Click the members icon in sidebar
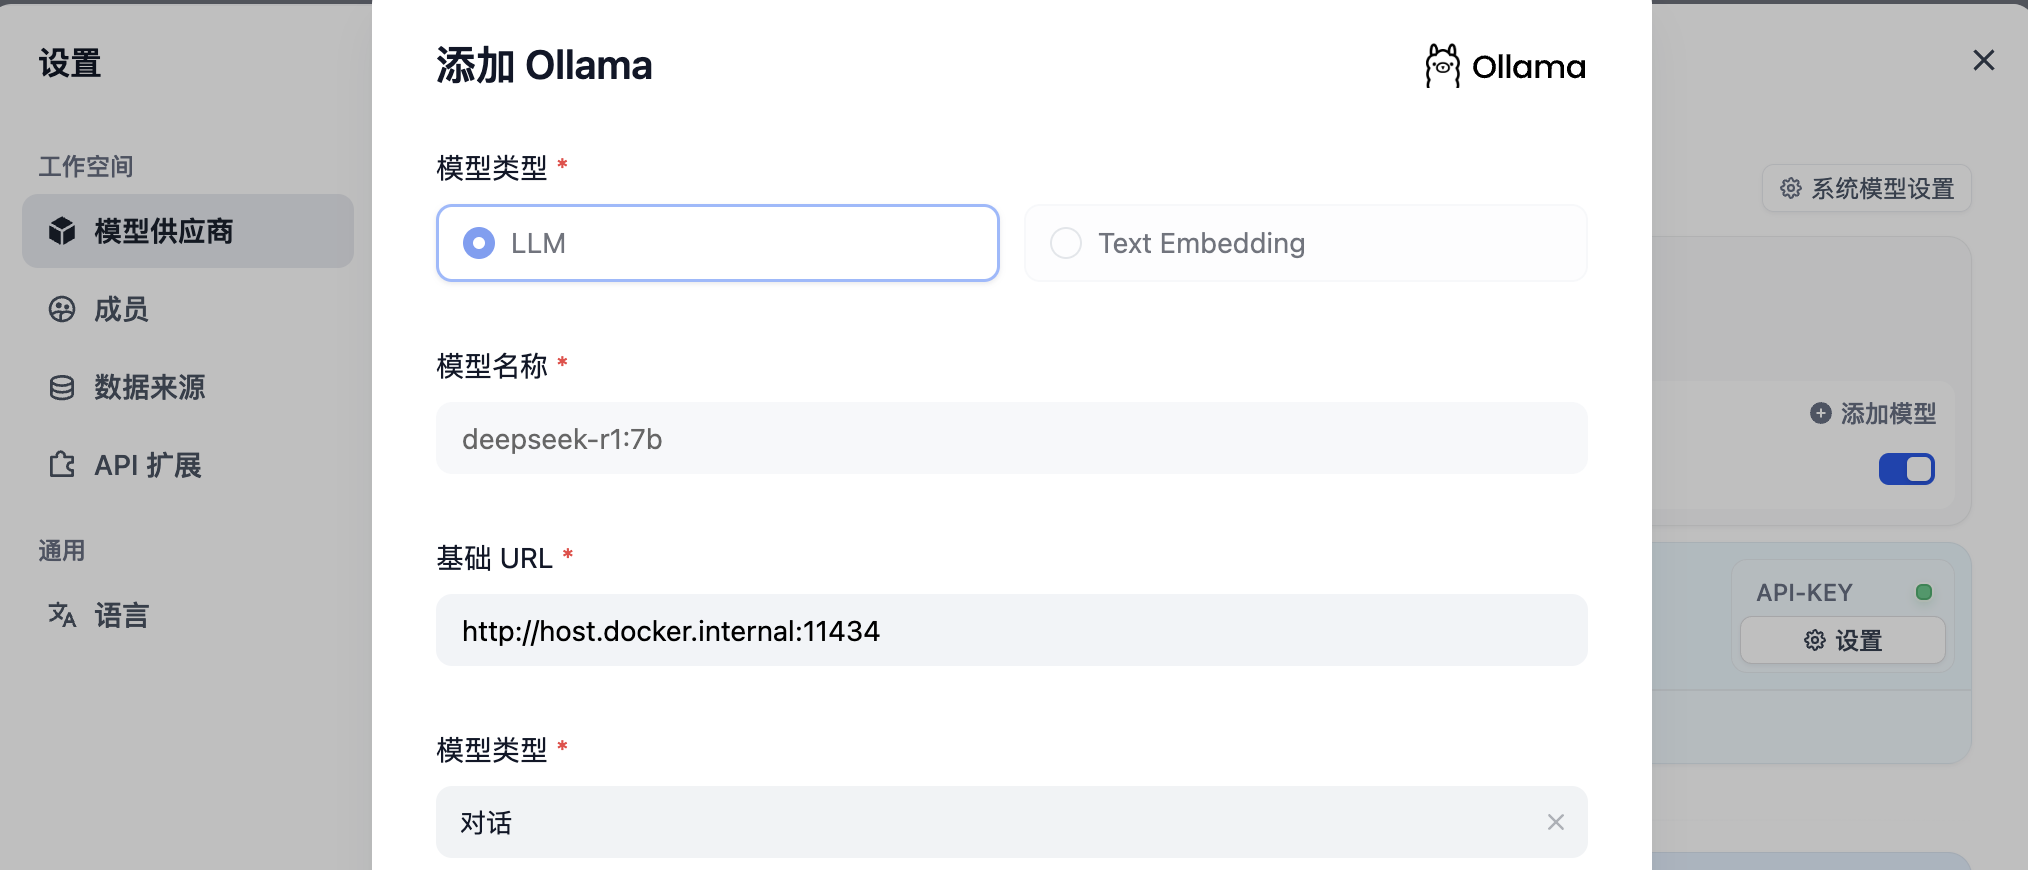The height and width of the screenshot is (870, 2028). pyautogui.click(x=62, y=309)
